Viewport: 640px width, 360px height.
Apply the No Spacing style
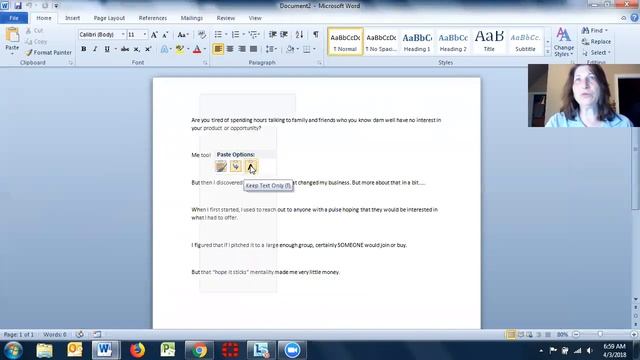point(381,42)
